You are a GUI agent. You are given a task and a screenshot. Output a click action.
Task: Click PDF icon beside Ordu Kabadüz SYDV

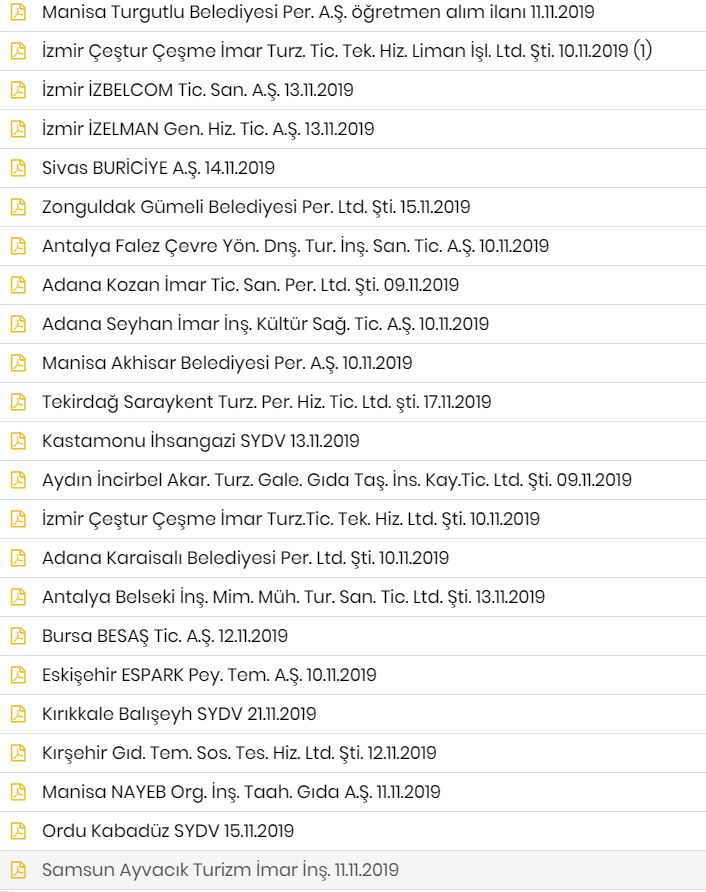18,831
